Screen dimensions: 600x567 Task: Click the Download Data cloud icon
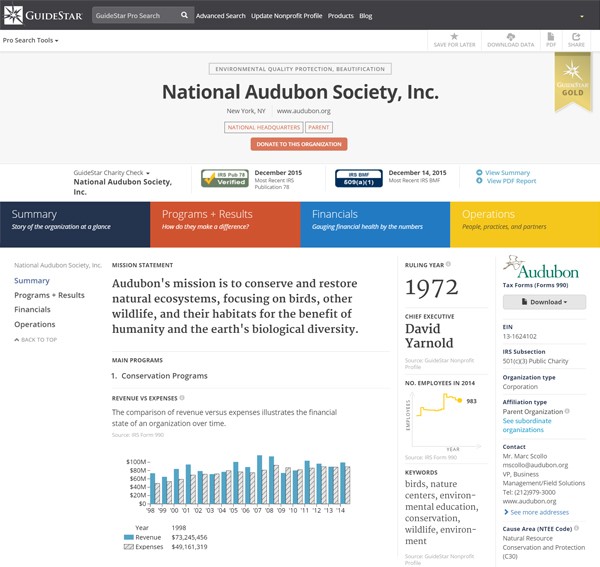tap(510, 36)
